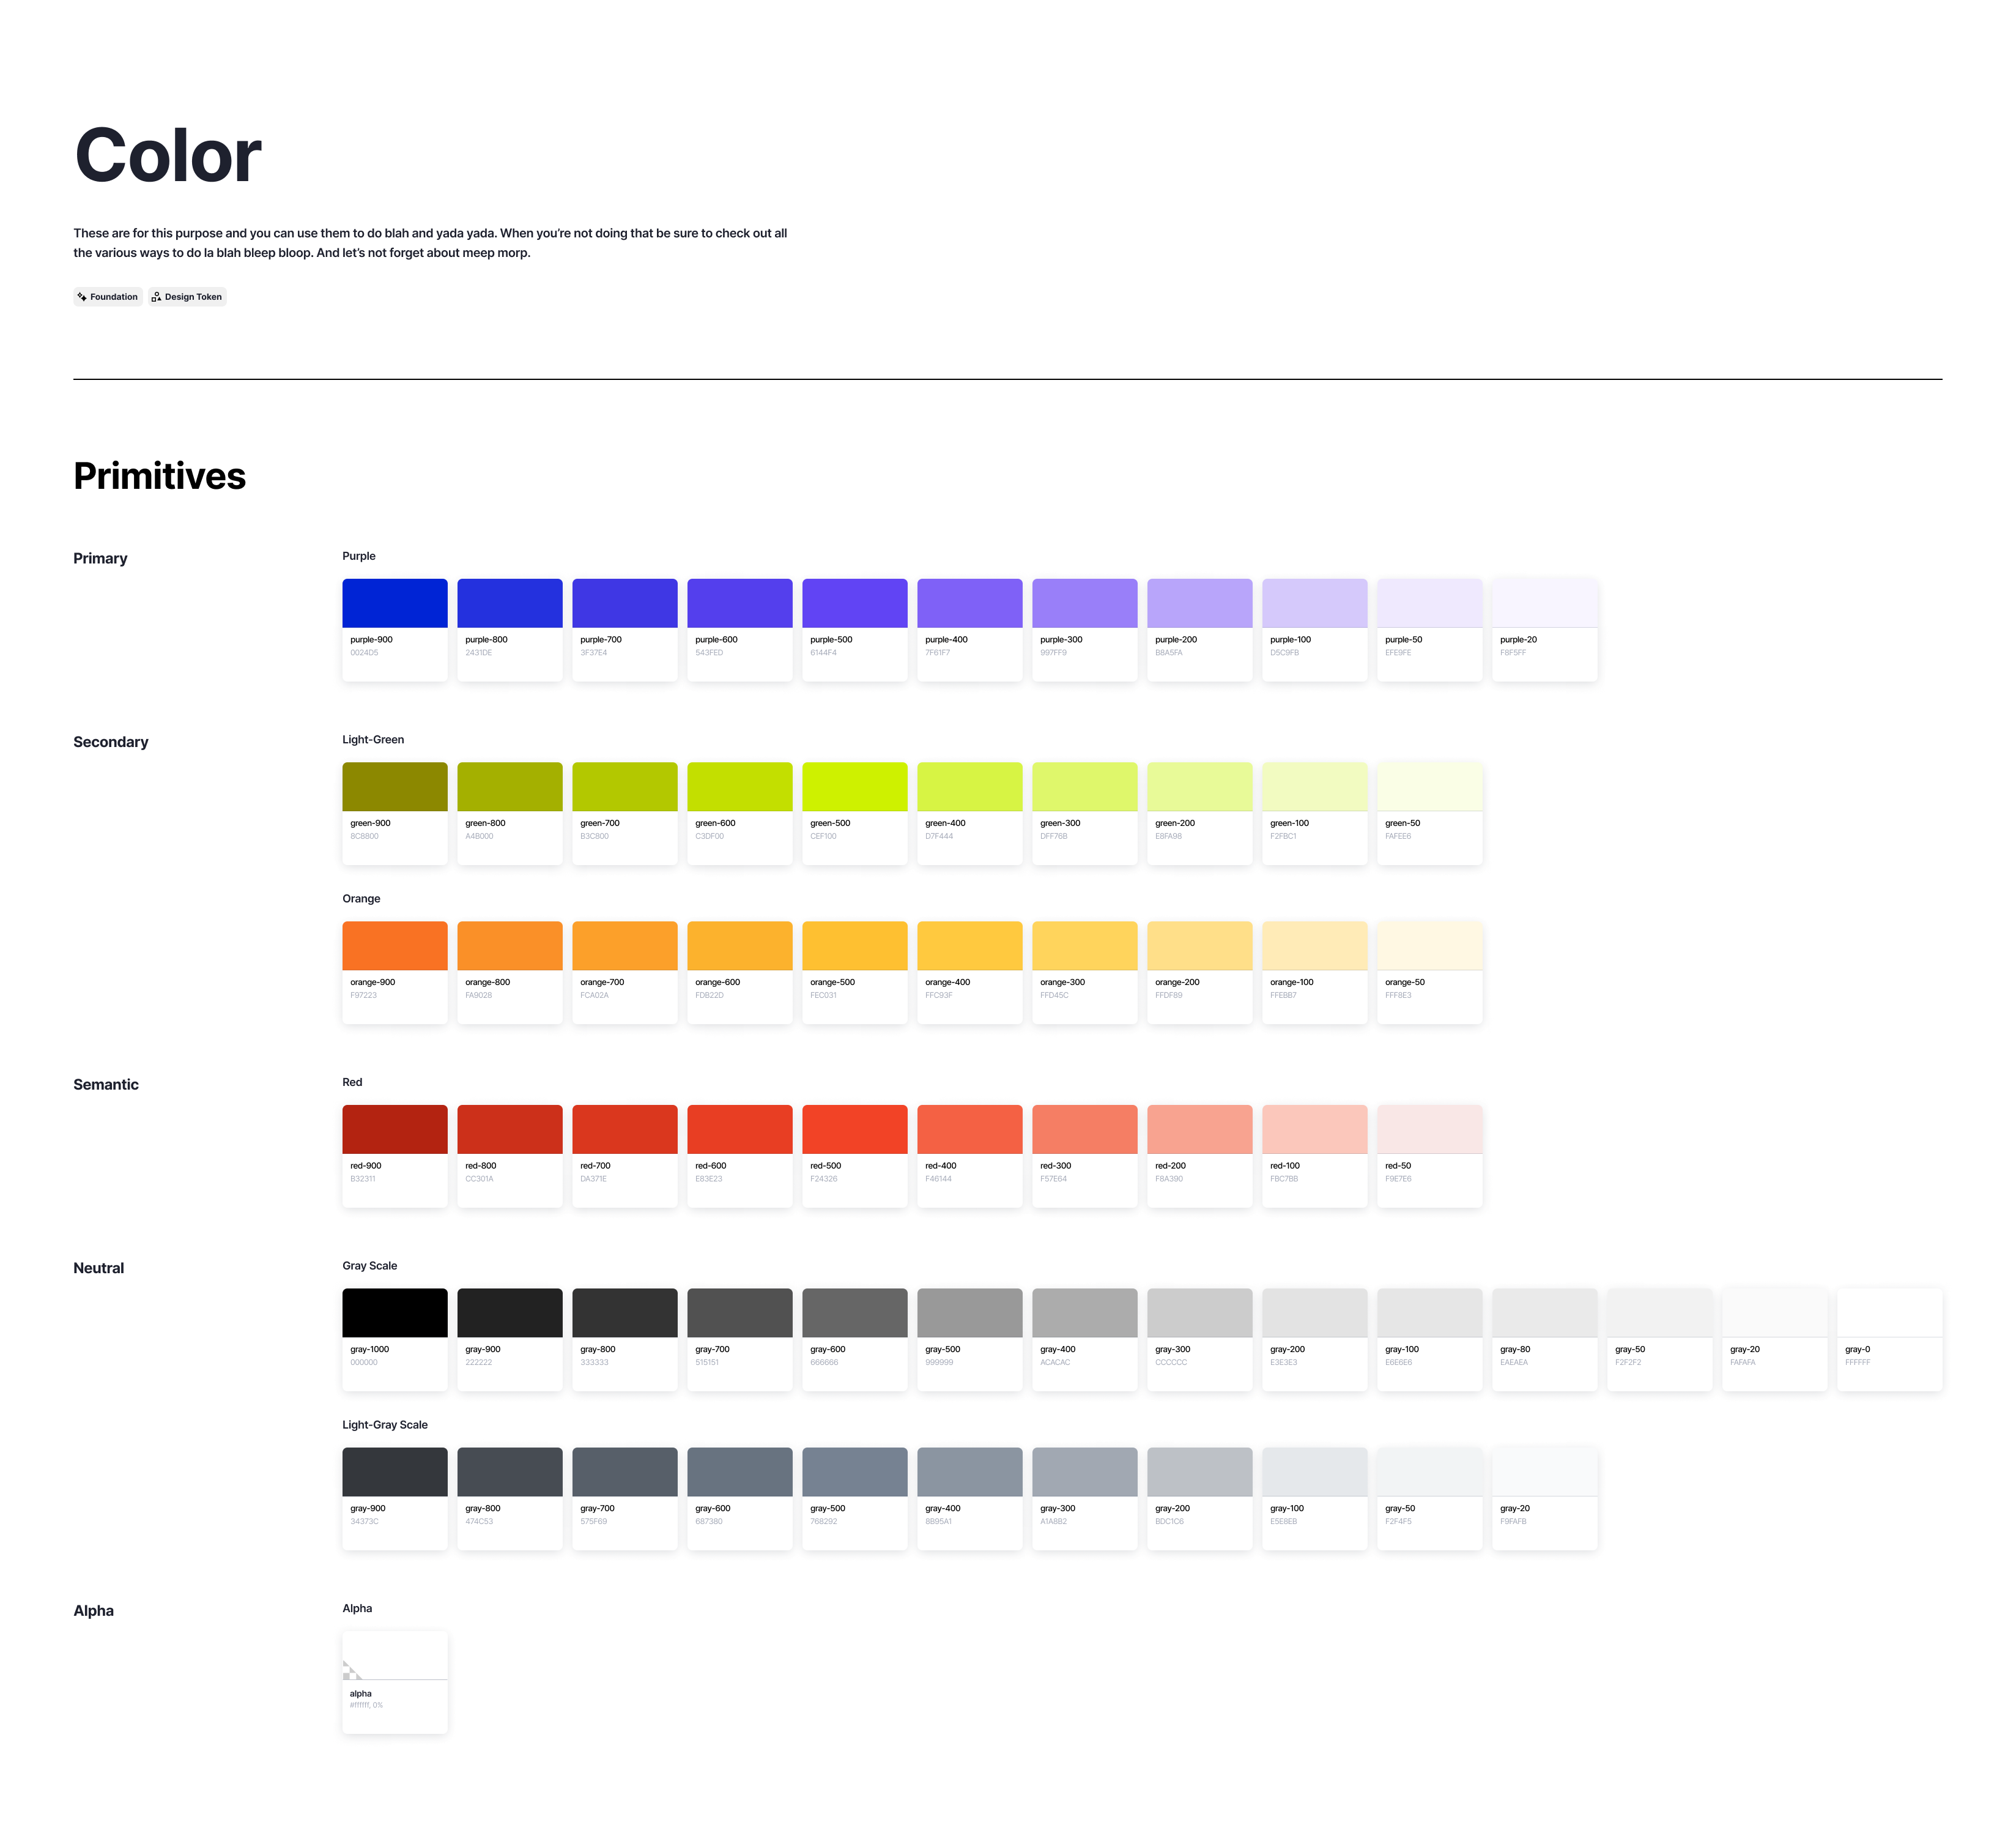Pick the gray-0 white swatch
The image size is (2016, 1844).
click(1889, 1313)
